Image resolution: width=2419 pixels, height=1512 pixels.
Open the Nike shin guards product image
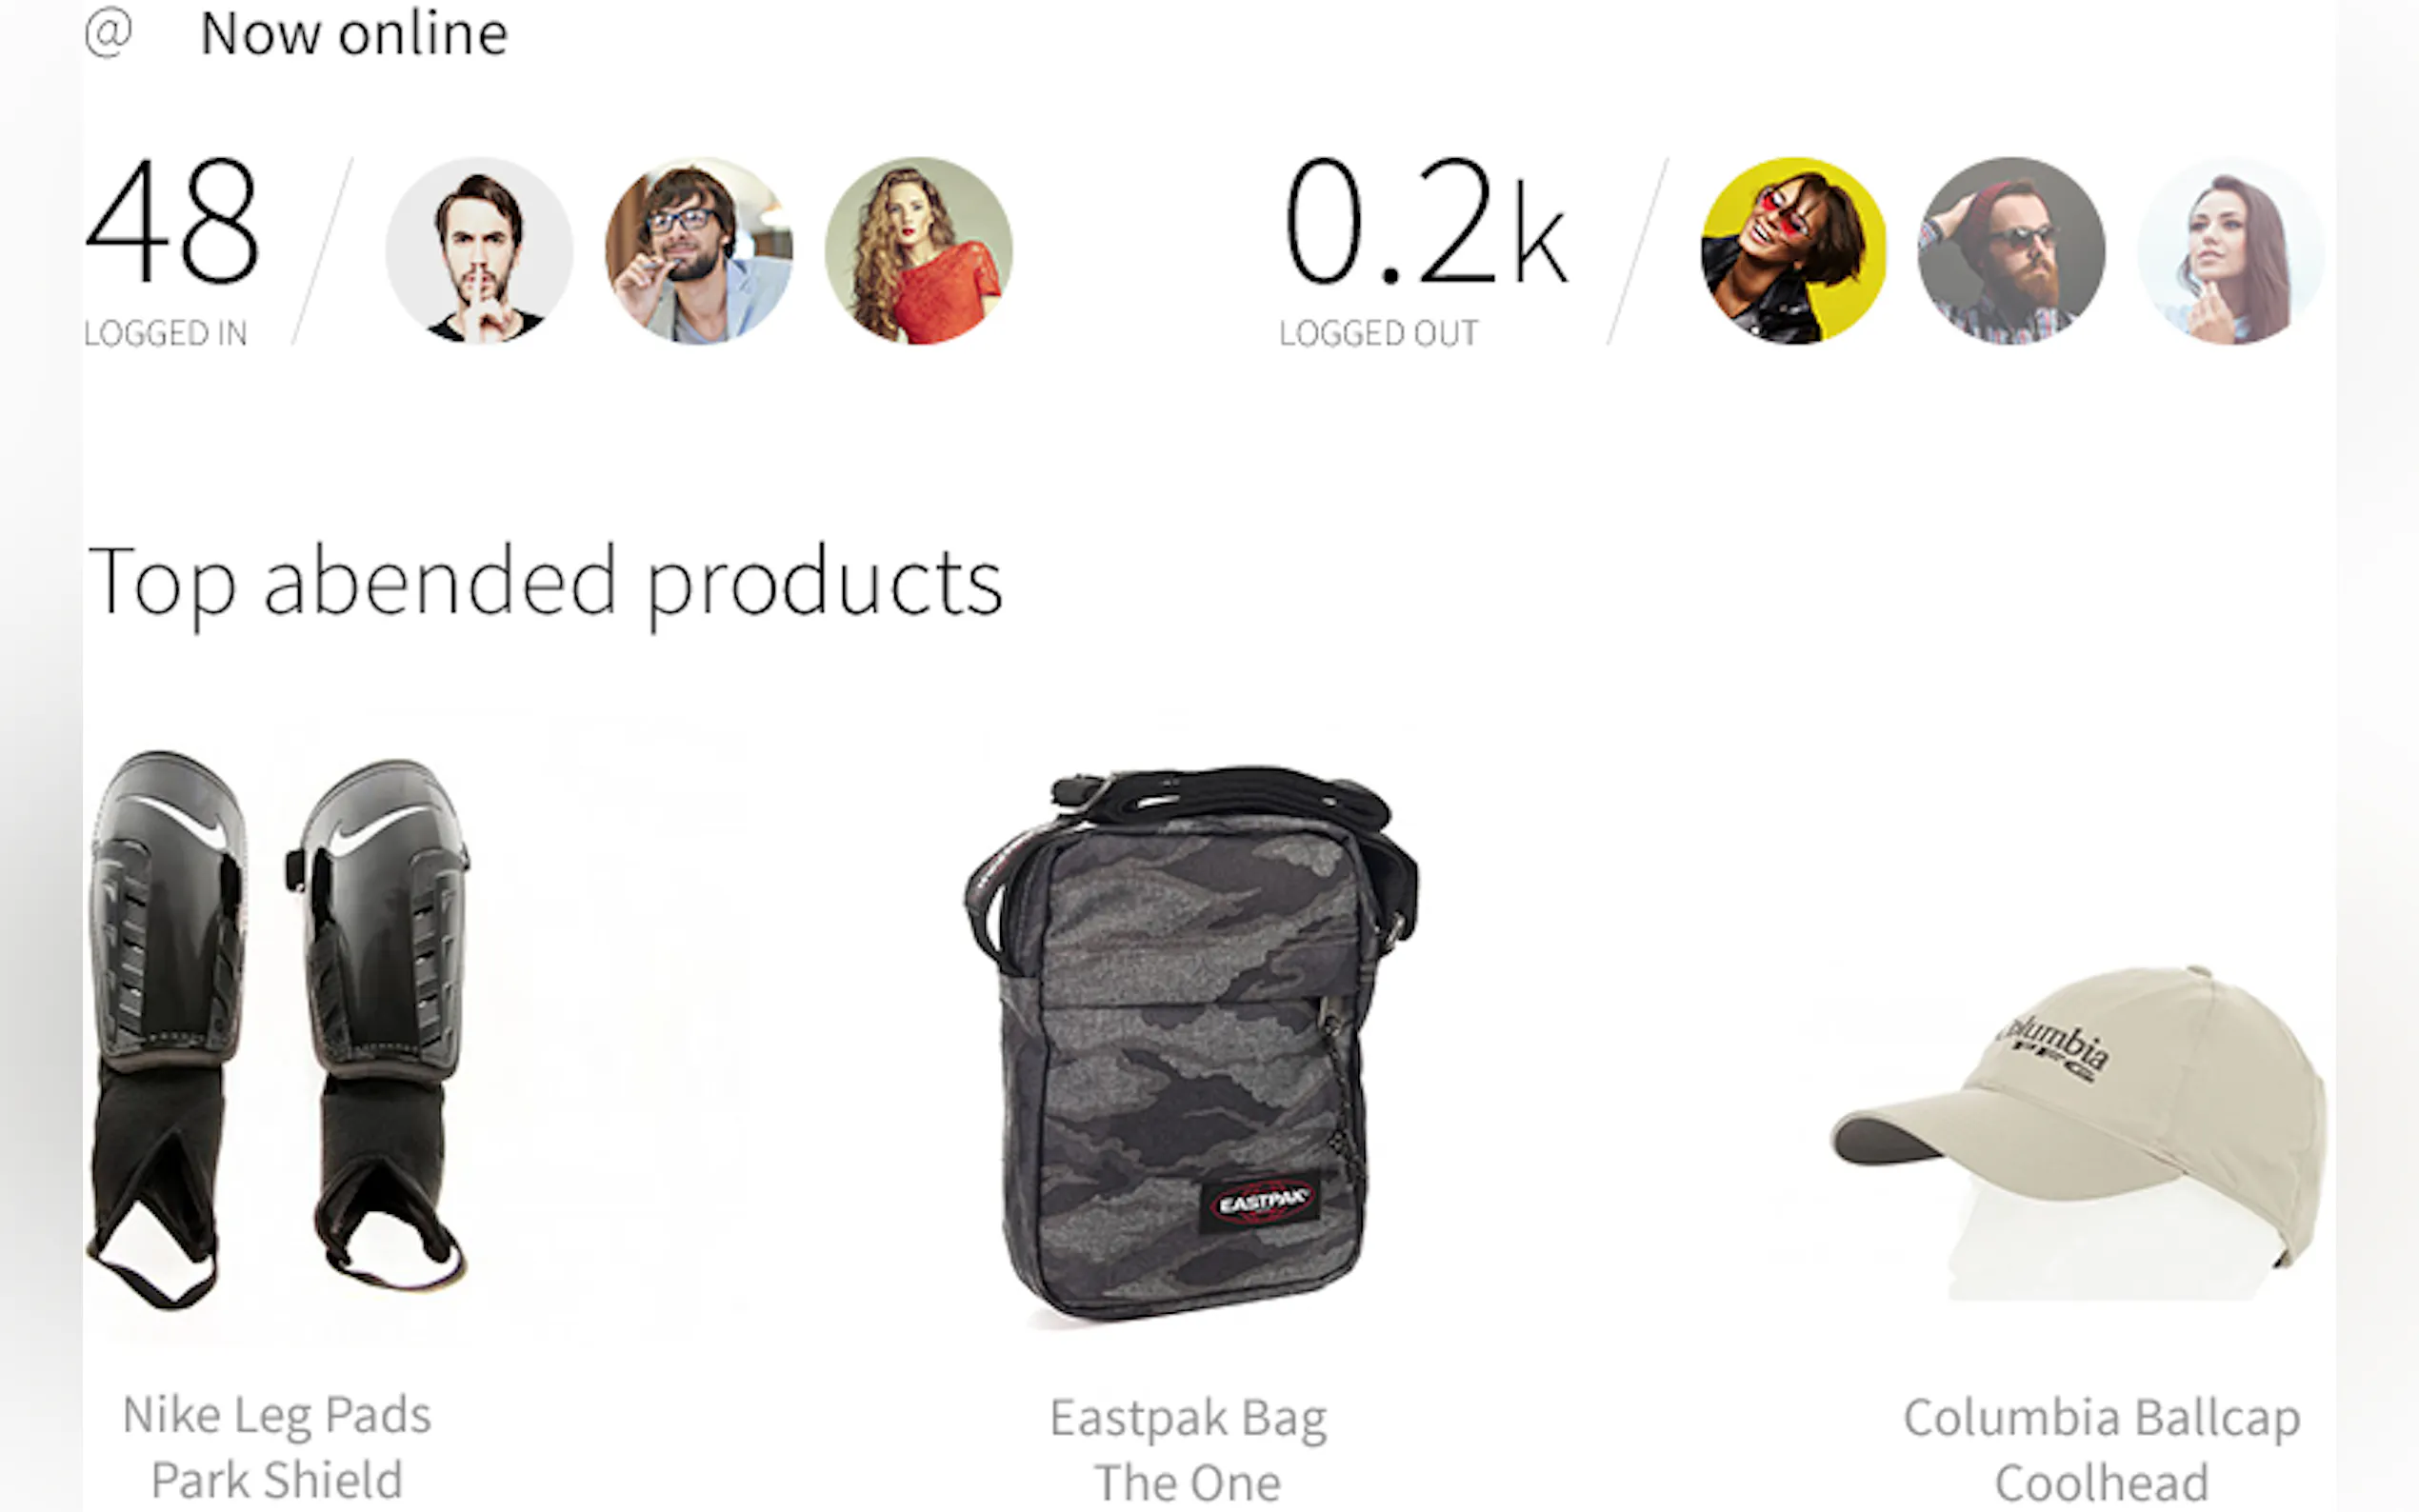pyautogui.click(x=278, y=1029)
